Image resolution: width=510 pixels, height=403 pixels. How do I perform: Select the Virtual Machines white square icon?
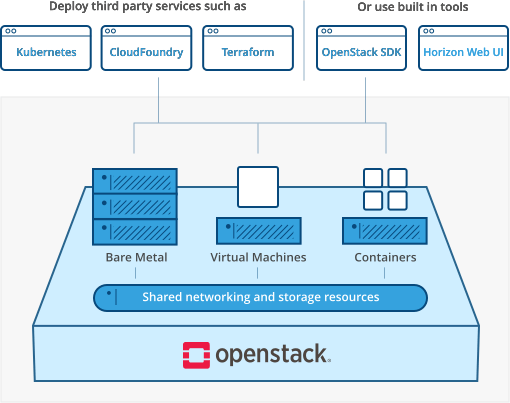coord(258,187)
